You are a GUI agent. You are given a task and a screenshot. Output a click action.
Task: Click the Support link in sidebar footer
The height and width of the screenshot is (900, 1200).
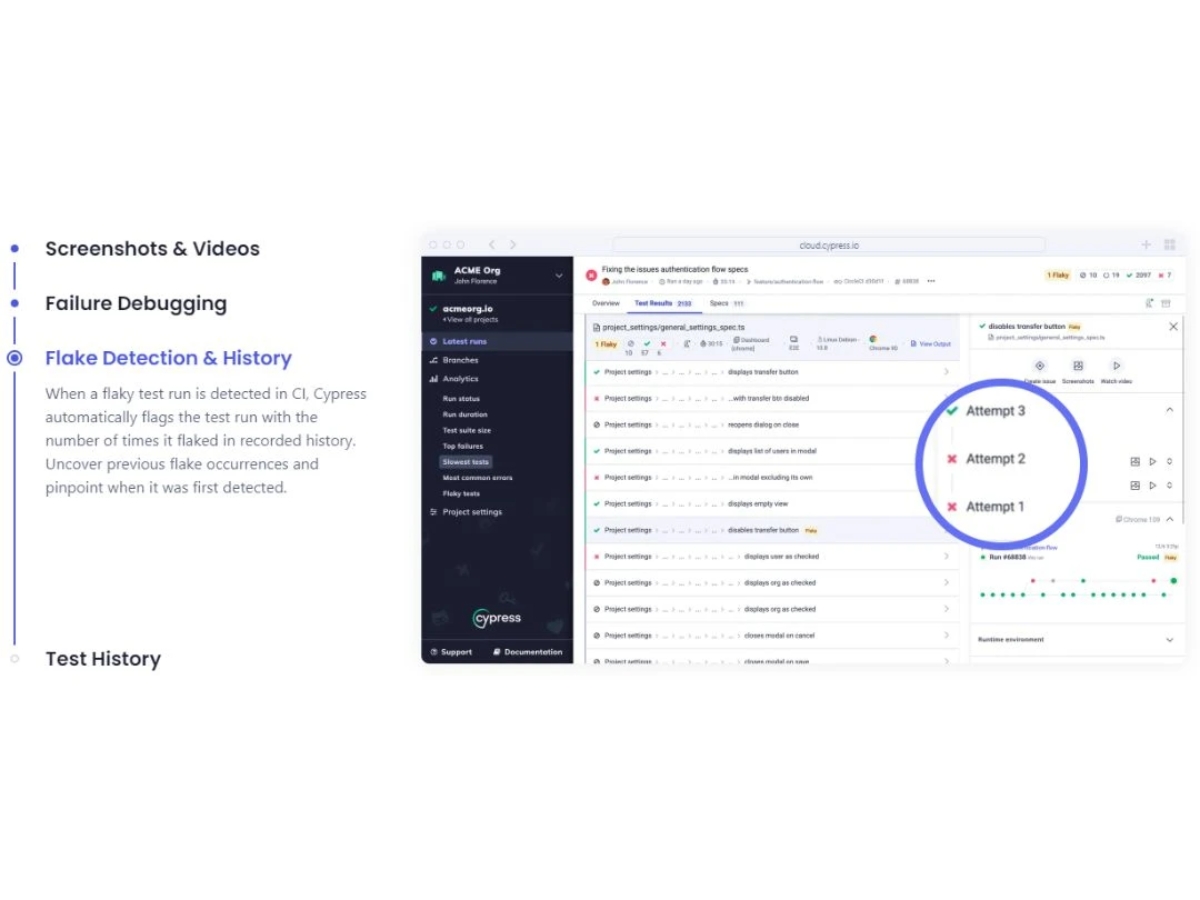pos(456,652)
